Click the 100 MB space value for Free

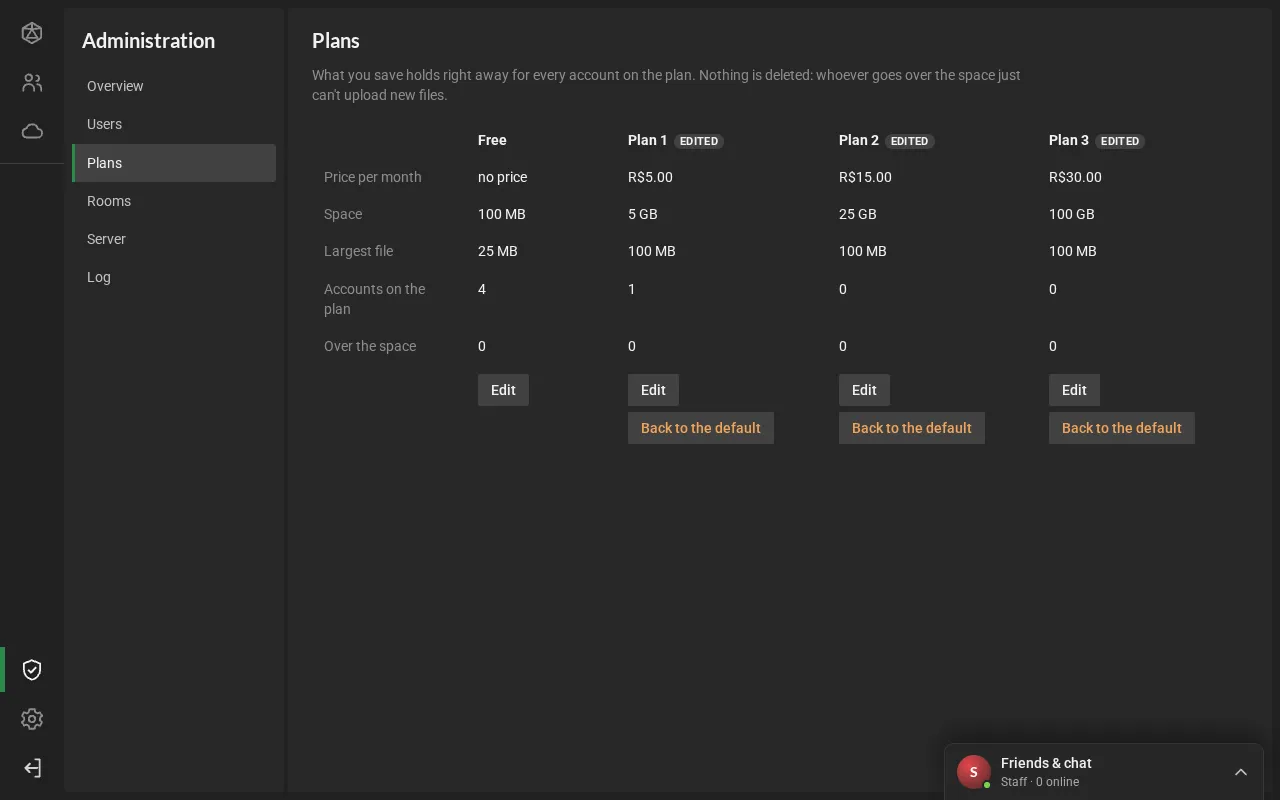(x=502, y=214)
